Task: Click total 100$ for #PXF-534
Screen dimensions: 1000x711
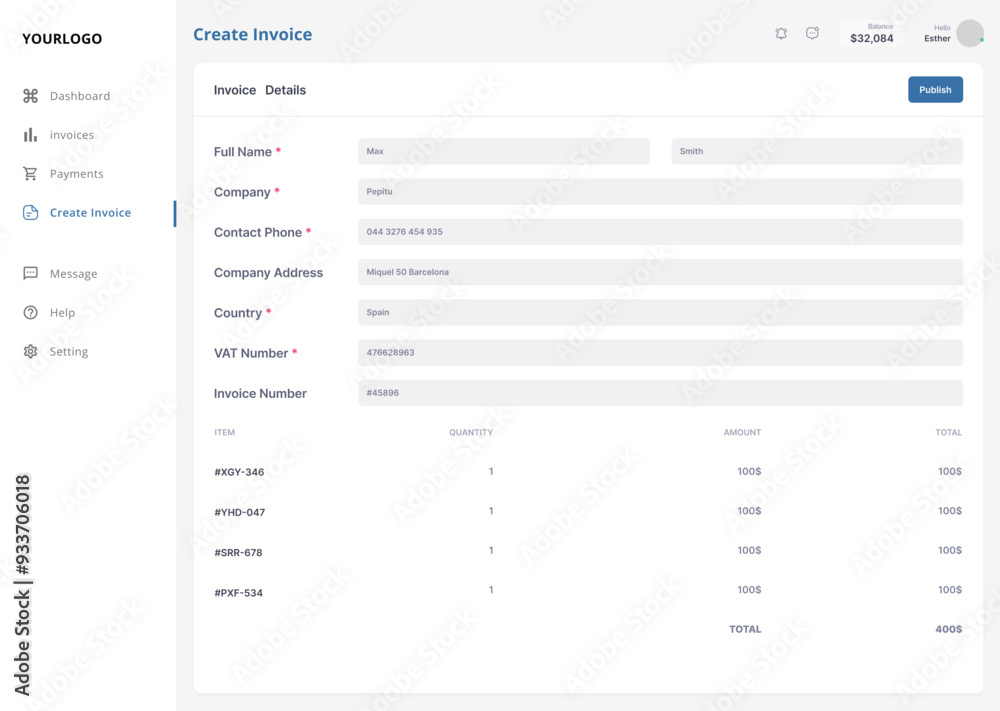Action: click(950, 590)
